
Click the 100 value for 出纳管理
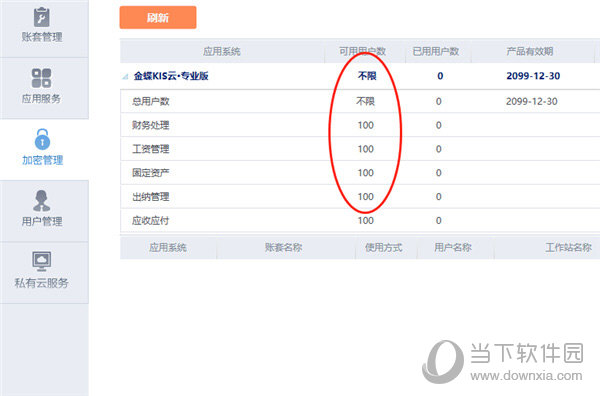pyautogui.click(x=365, y=197)
